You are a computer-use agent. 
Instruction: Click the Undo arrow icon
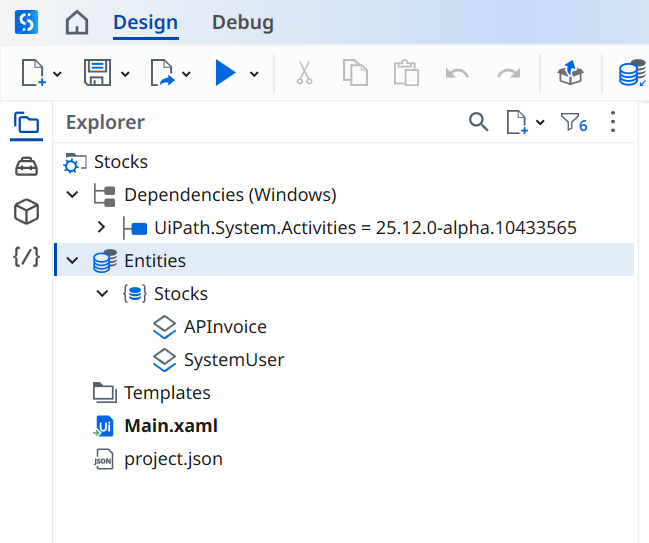pos(457,74)
